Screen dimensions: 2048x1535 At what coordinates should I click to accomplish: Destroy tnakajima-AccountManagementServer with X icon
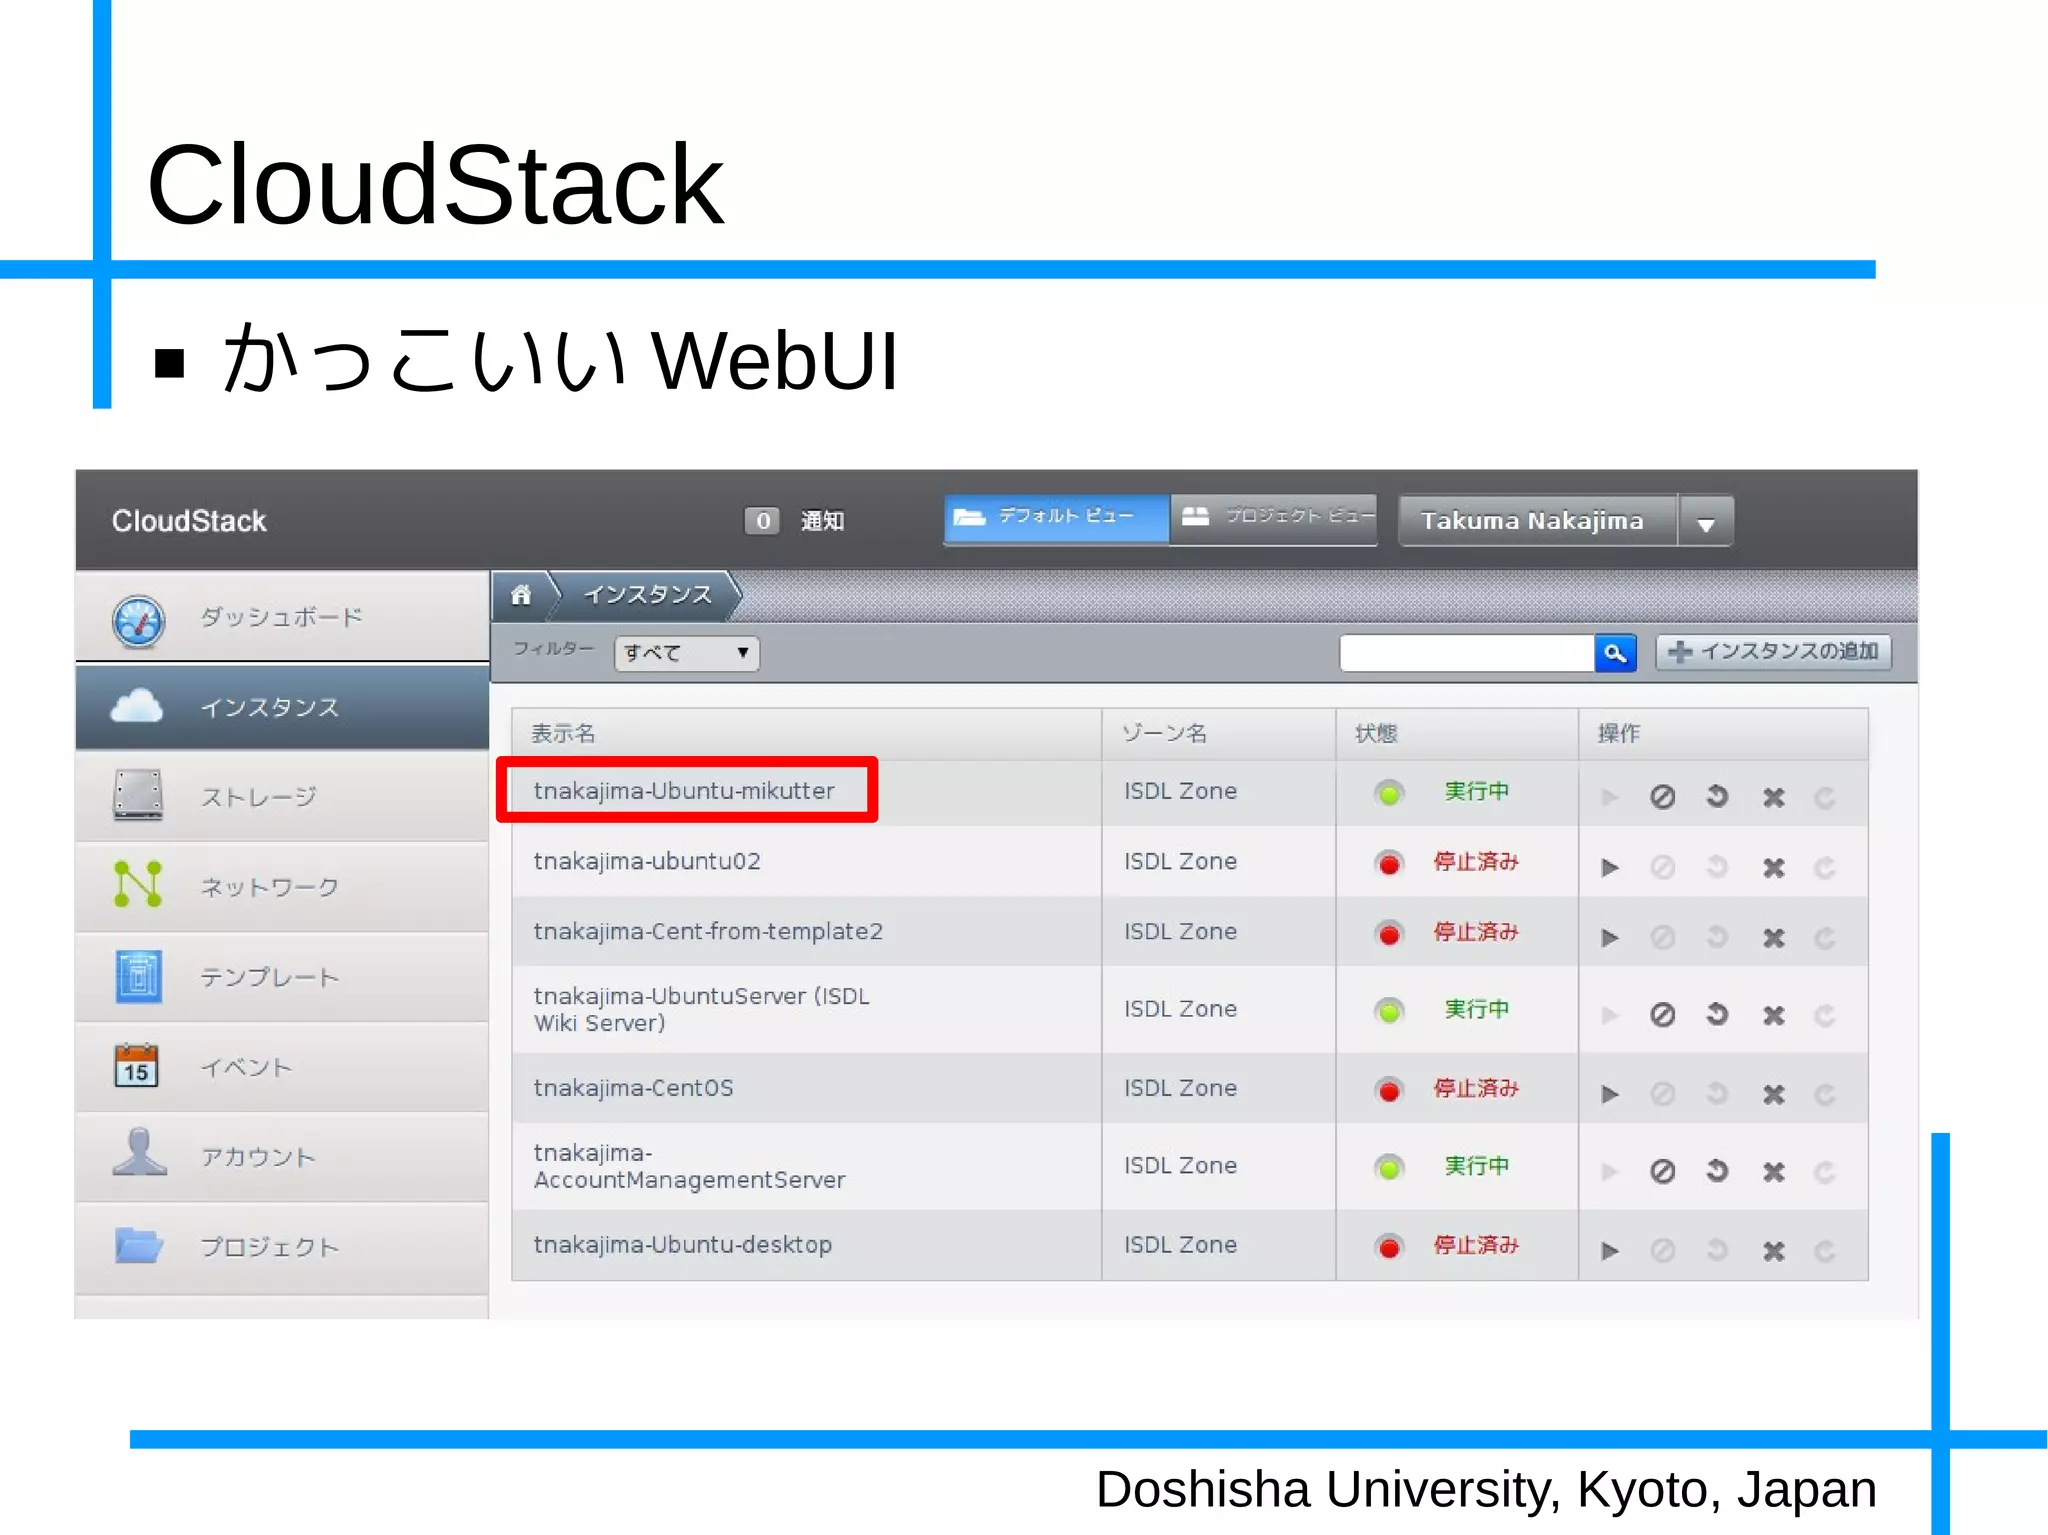click(1774, 1171)
